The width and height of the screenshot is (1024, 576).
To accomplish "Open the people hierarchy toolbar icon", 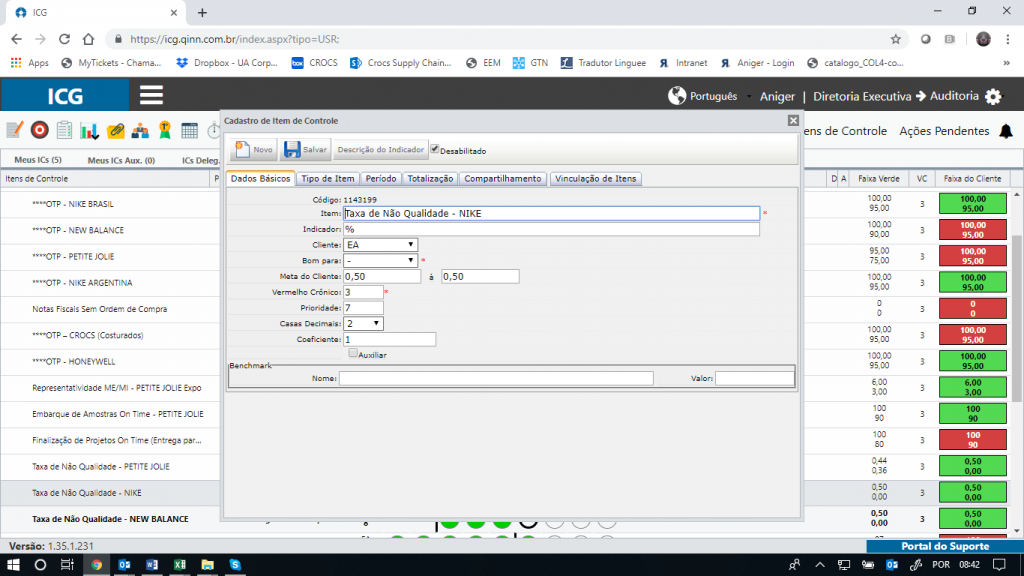I will [x=140, y=130].
